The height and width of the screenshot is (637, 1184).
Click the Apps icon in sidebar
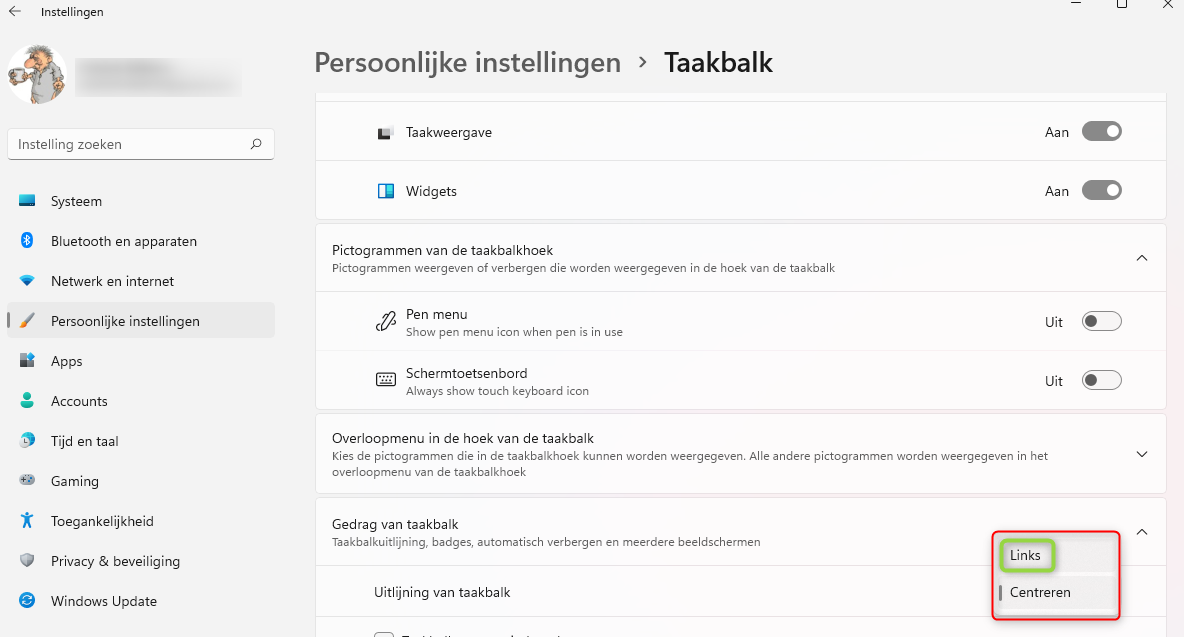click(27, 361)
